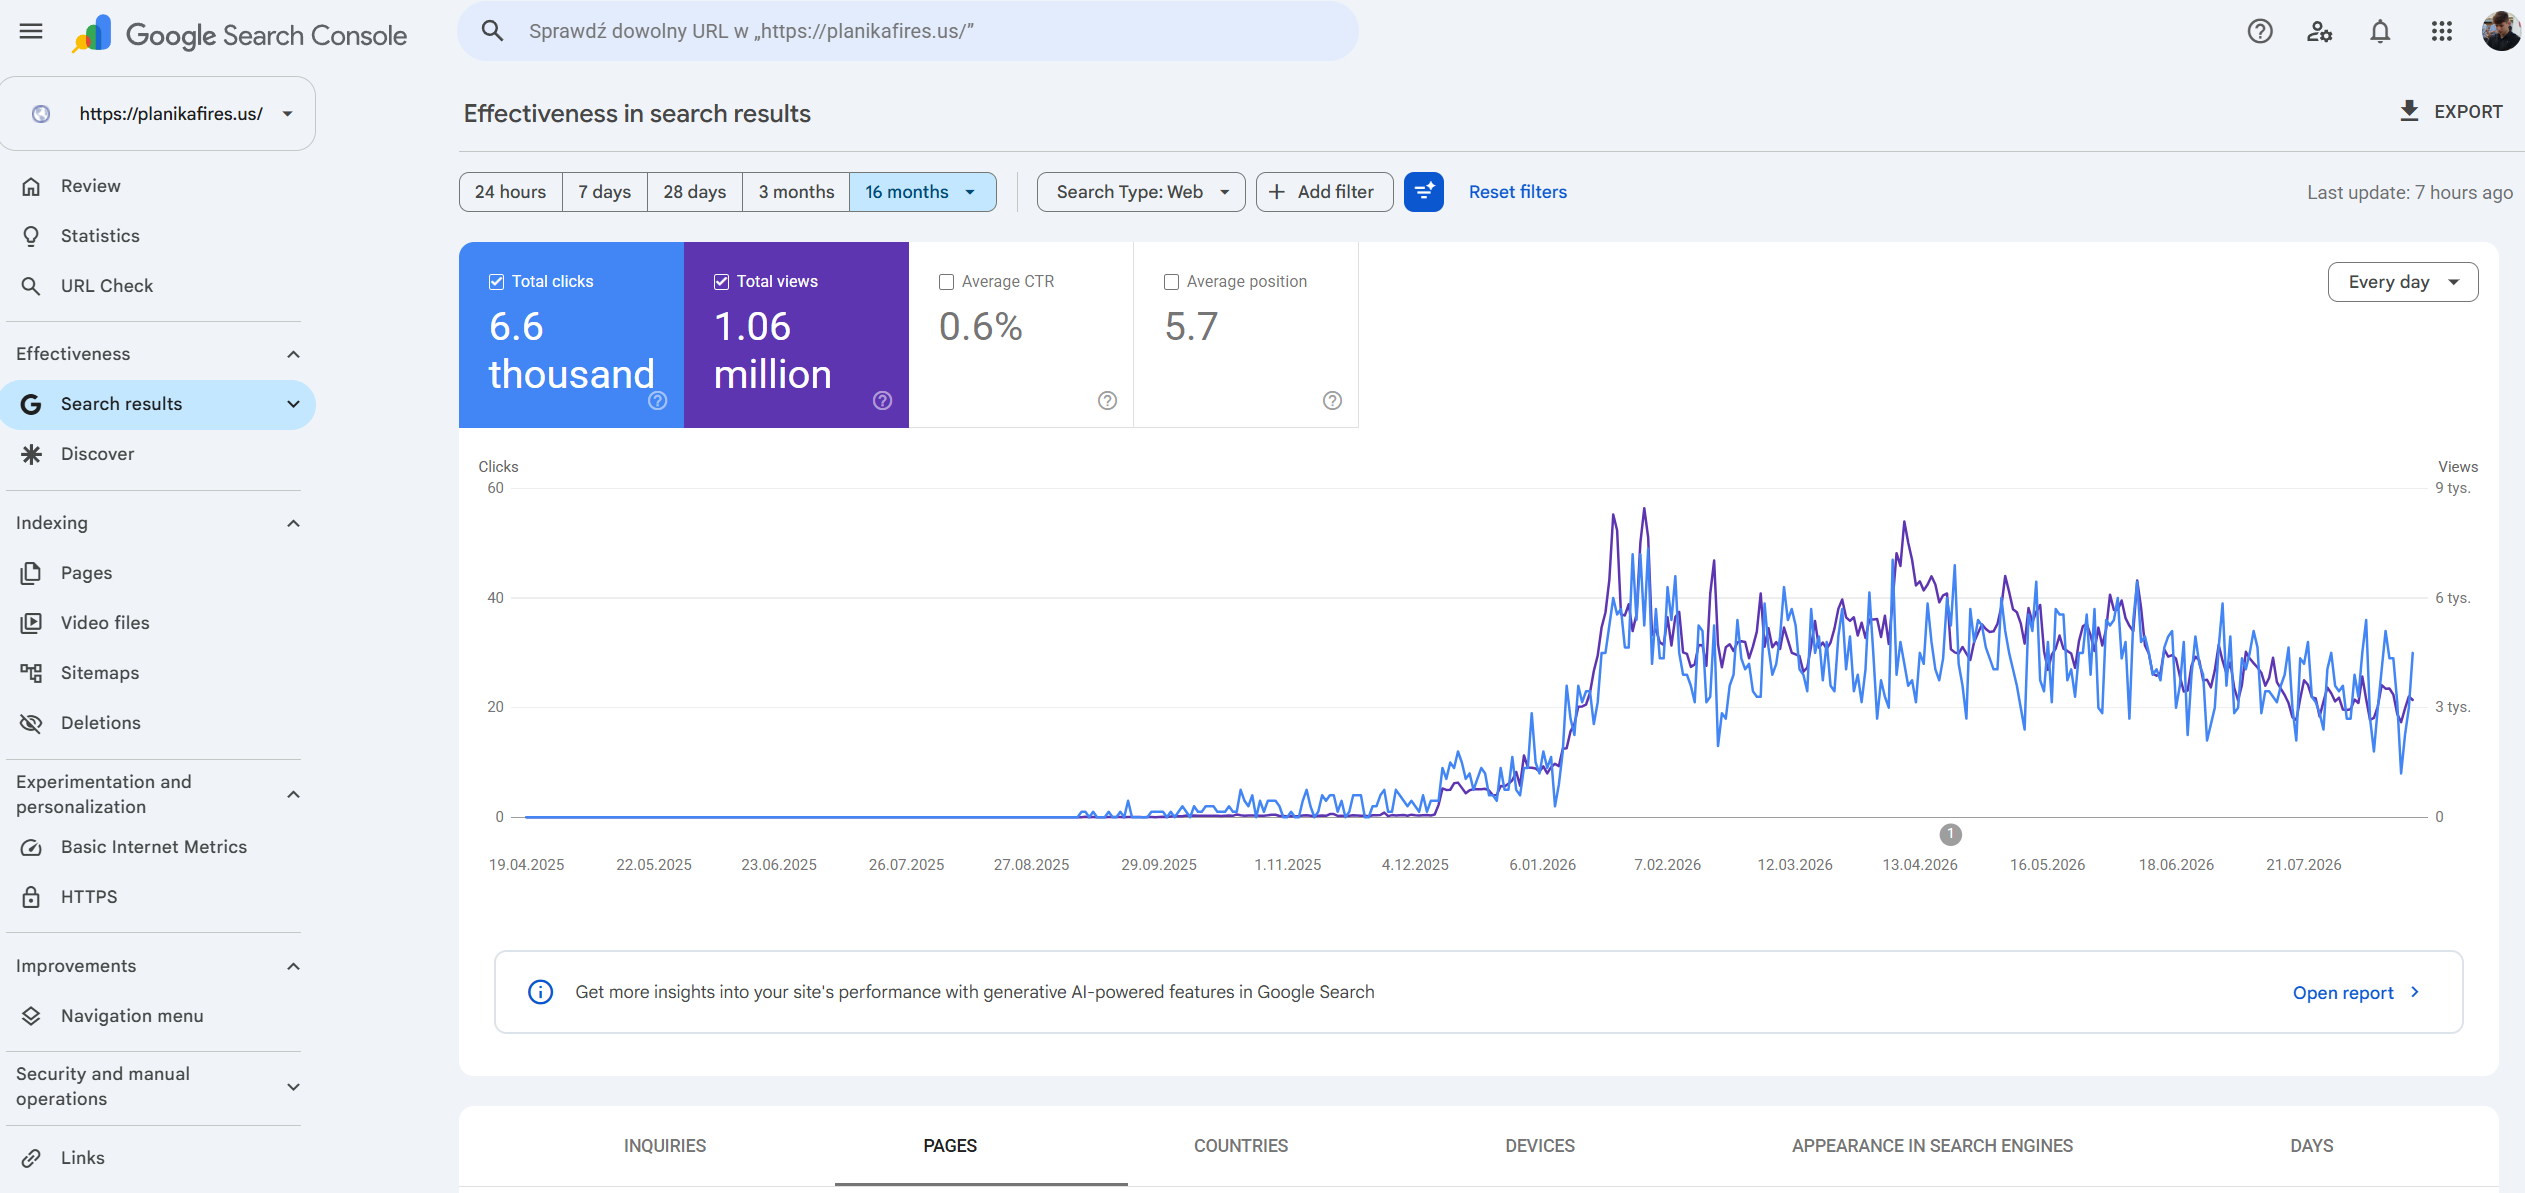
Task: Select the 24 hours range
Action: (511, 192)
